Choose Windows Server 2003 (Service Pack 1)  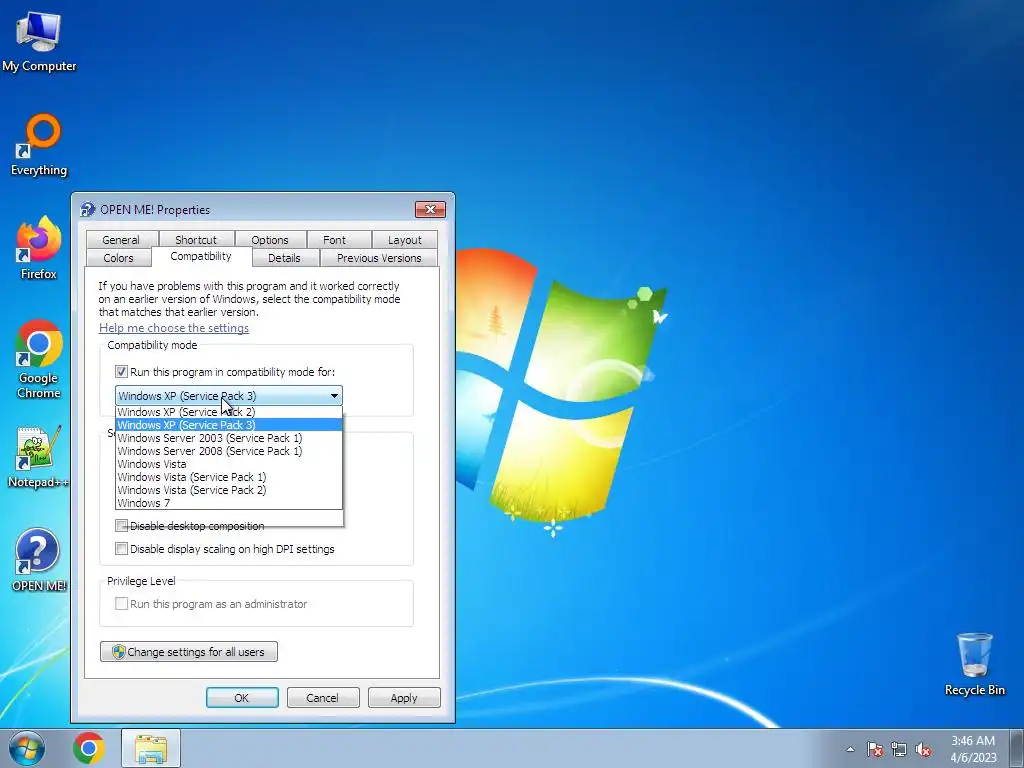click(x=229, y=438)
